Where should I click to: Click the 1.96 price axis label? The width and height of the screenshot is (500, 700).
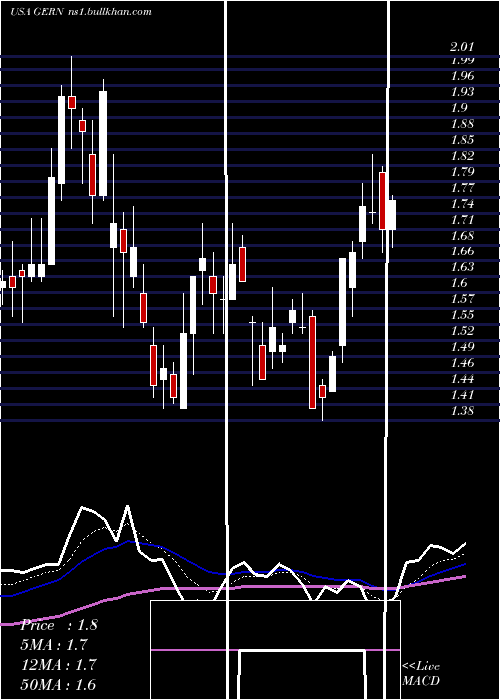point(462,75)
